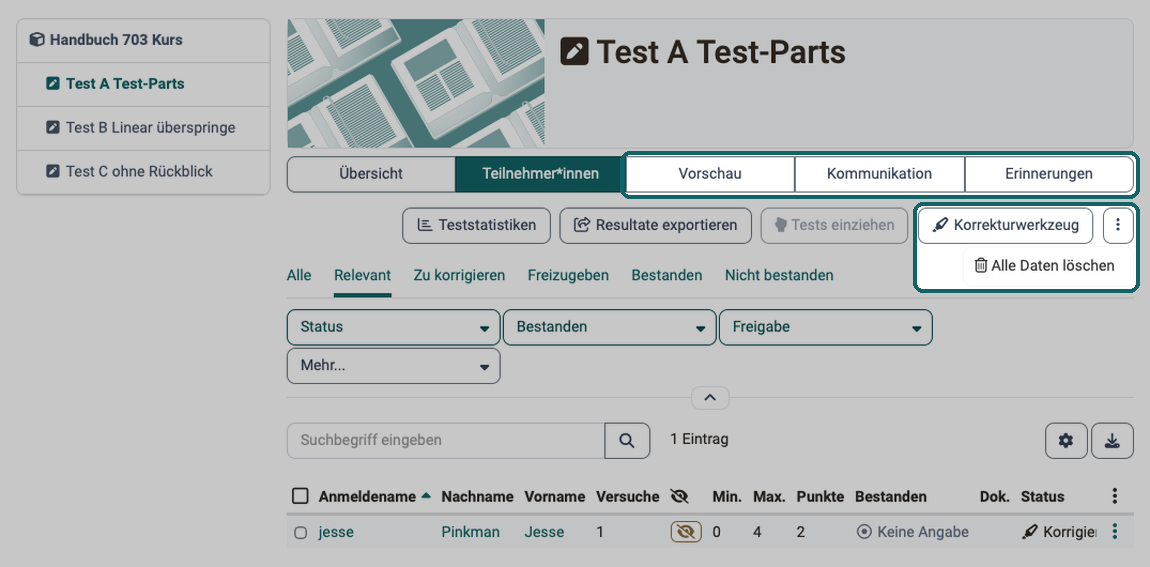This screenshot has height=567, width=1150.
Task: Show the Freizugeben filter
Action: click(x=568, y=275)
